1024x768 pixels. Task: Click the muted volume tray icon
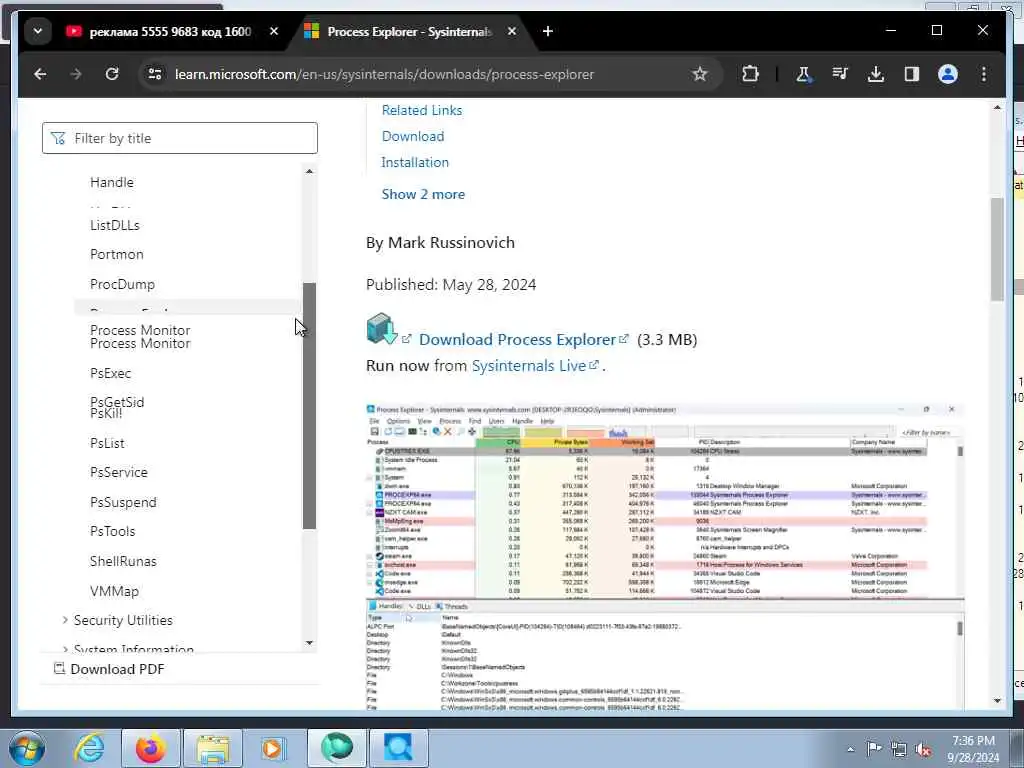pyautogui.click(x=923, y=750)
